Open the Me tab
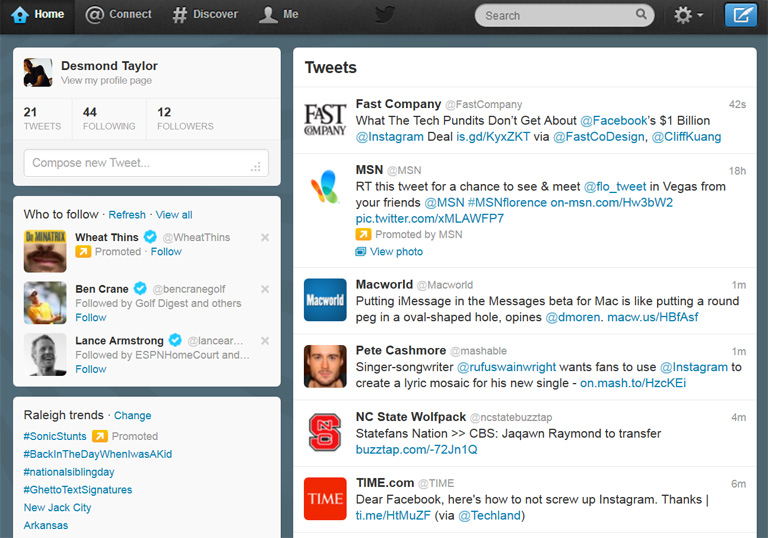Screen dimensions: 768x538 click(x=278, y=15)
